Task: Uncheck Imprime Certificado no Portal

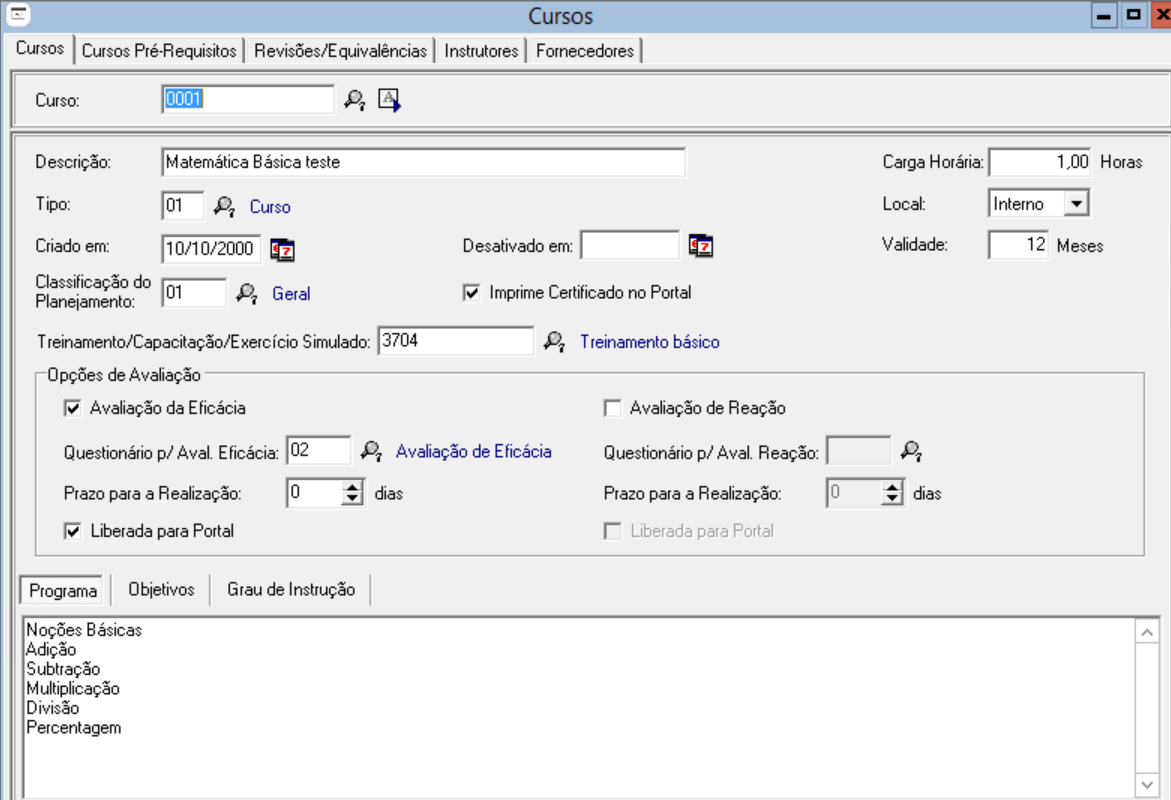Action: click(x=472, y=293)
